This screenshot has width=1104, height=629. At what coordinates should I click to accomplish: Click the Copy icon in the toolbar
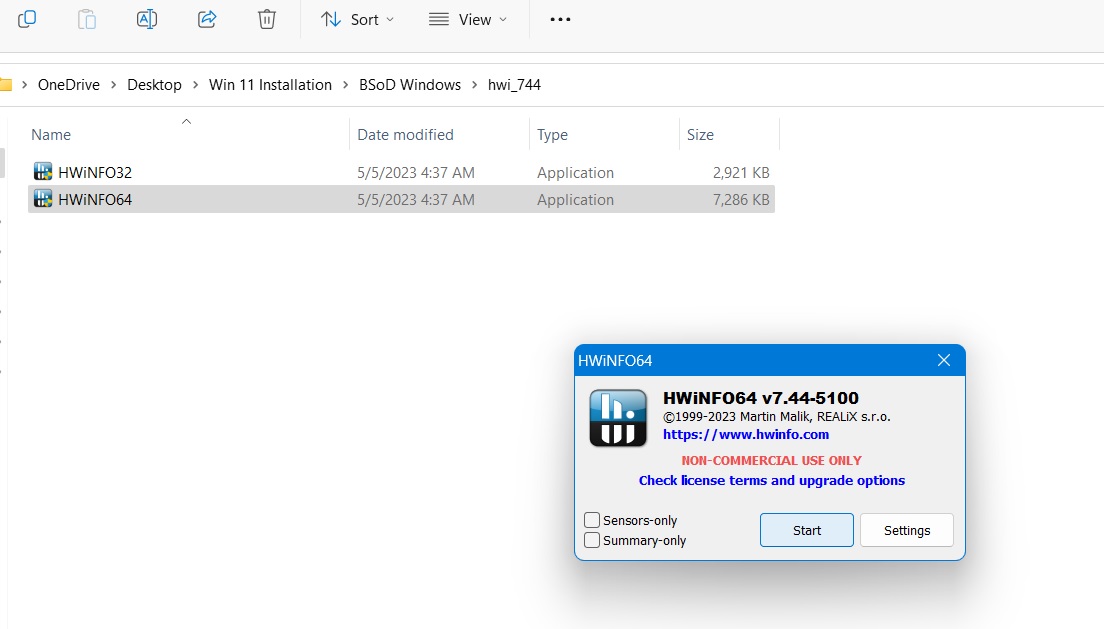click(27, 18)
